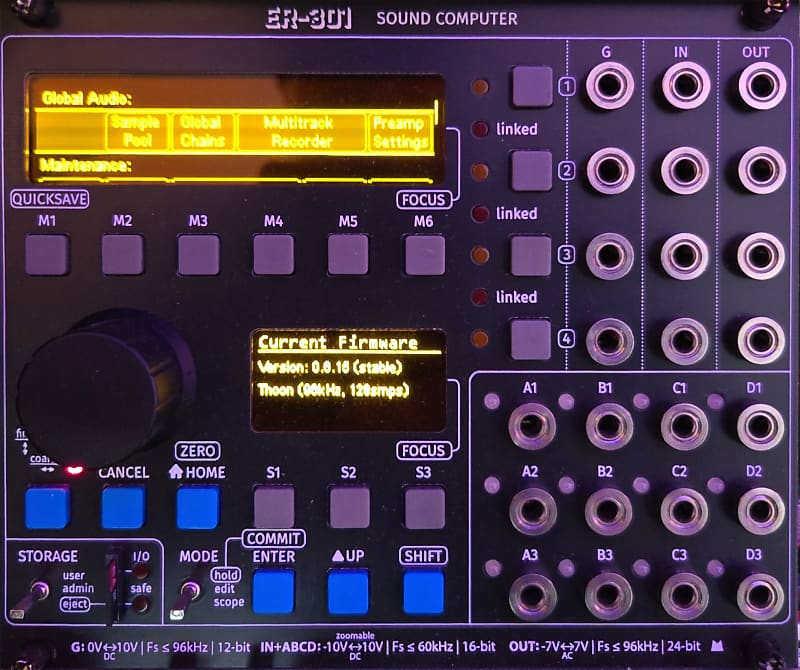The height and width of the screenshot is (670, 800).
Task: Click the OUT jack of row 2
Action: coord(762,170)
